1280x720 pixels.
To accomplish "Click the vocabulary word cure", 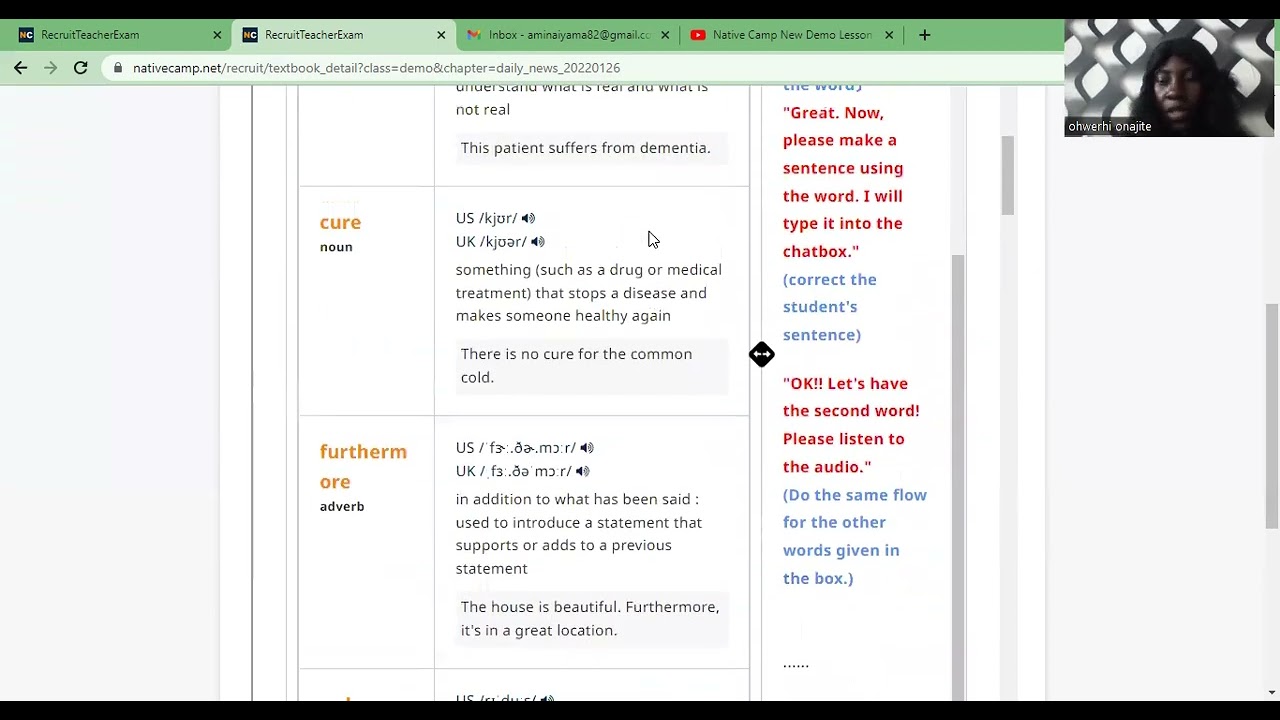I will 340,222.
